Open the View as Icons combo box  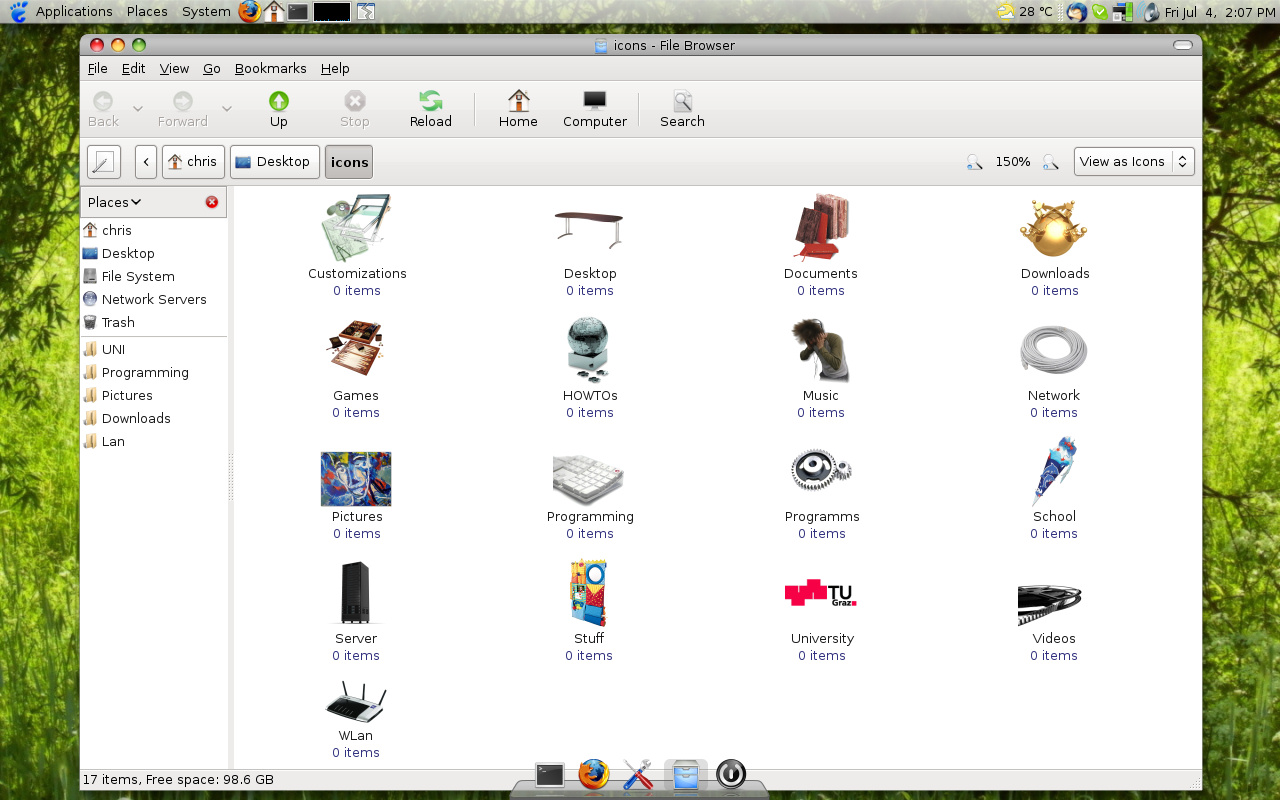tap(1134, 161)
